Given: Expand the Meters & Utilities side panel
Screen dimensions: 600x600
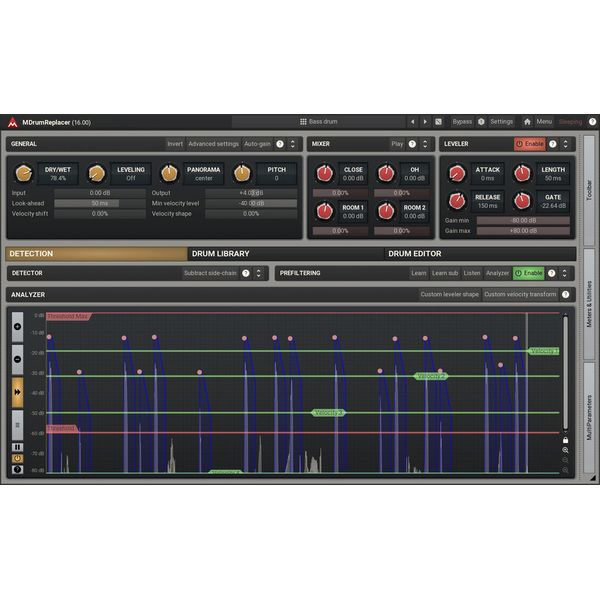Looking at the screenshot, I should 589,304.
